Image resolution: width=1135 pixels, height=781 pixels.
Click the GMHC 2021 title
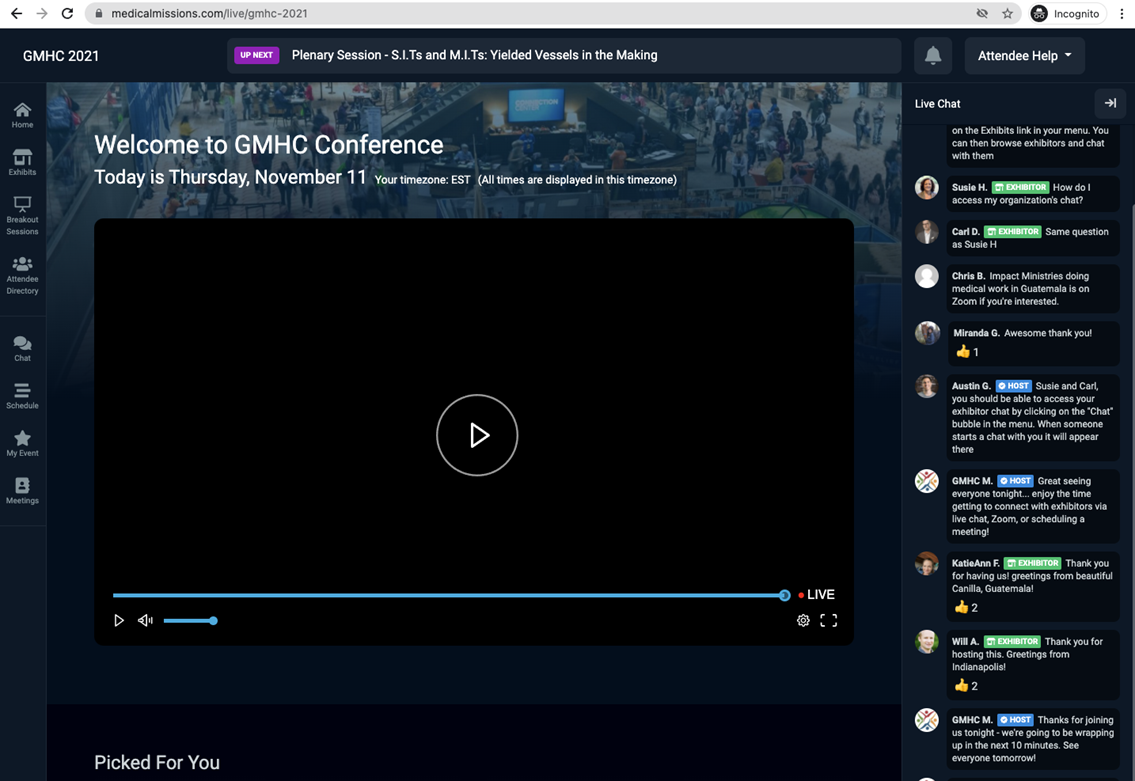click(61, 56)
